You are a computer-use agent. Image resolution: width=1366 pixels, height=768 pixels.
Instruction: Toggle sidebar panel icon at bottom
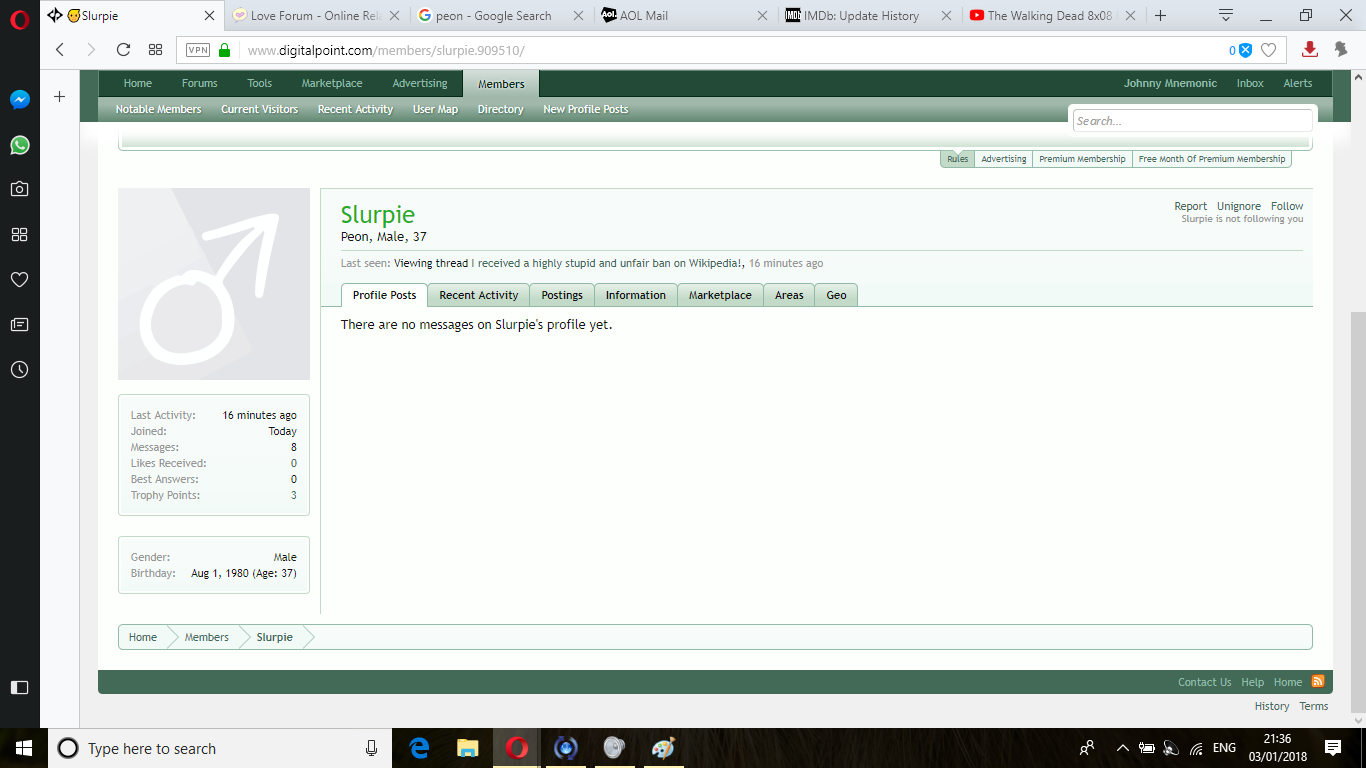(19, 687)
